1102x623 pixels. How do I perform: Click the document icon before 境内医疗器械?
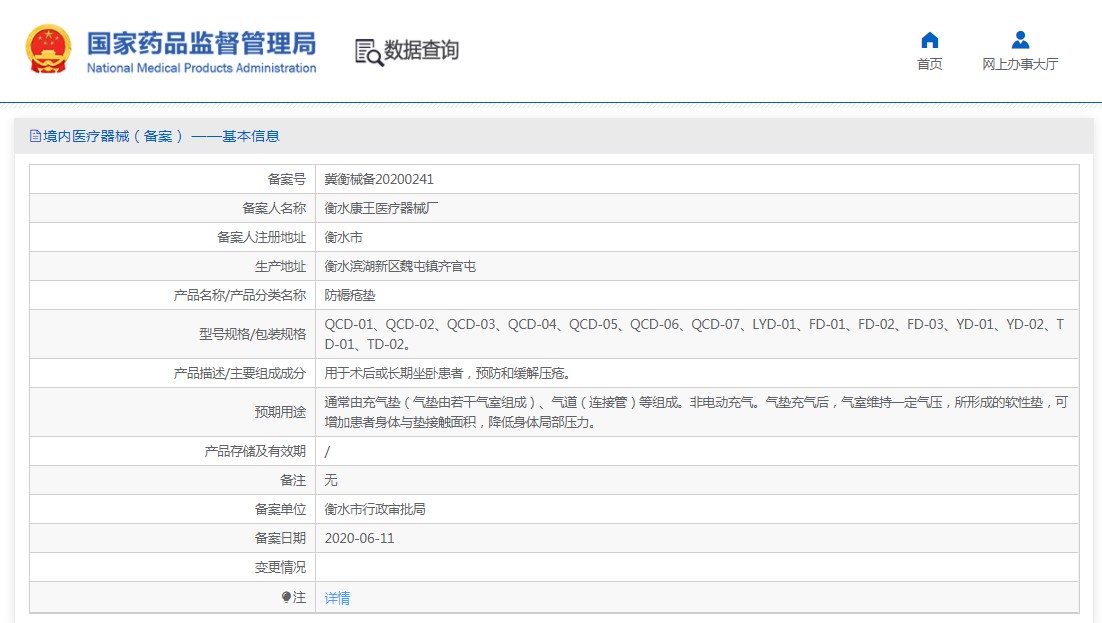click(x=35, y=136)
